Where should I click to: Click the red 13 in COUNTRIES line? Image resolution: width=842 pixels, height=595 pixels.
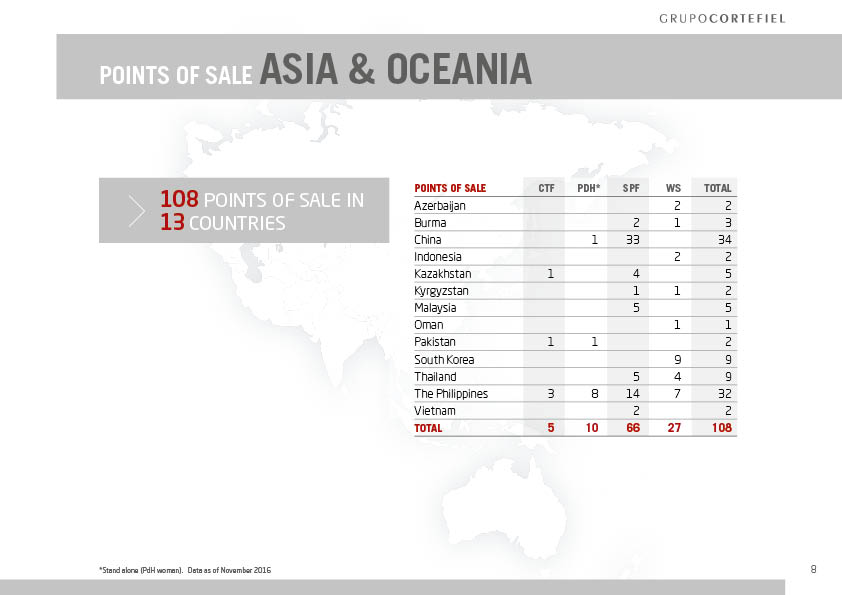[x=172, y=222]
